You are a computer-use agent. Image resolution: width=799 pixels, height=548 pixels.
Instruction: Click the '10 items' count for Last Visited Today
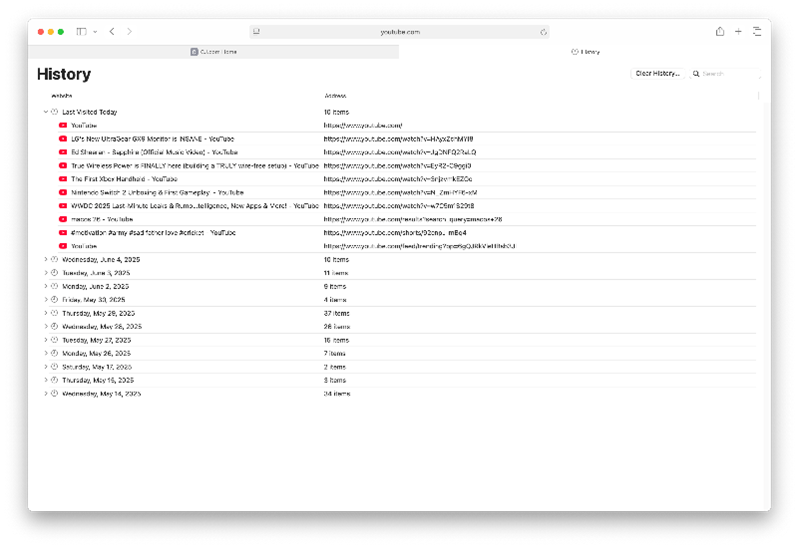coord(336,112)
